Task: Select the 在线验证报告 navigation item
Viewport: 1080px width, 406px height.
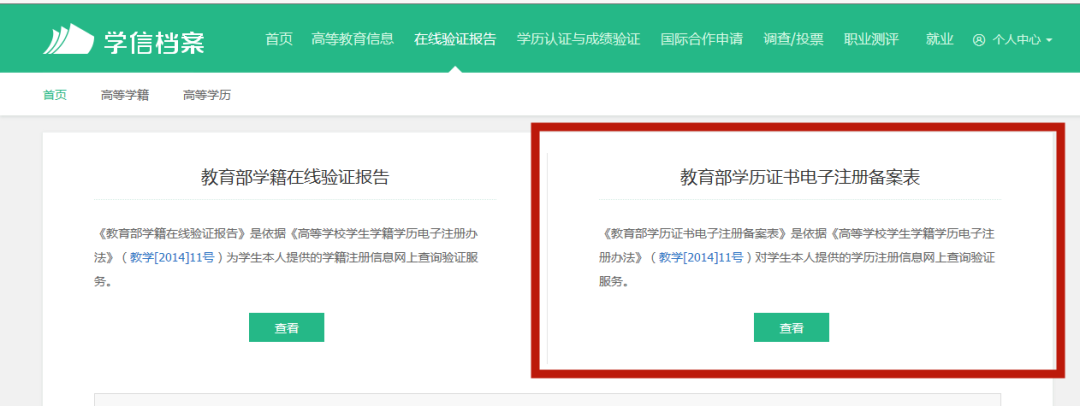Action: click(x=455, y=40)
